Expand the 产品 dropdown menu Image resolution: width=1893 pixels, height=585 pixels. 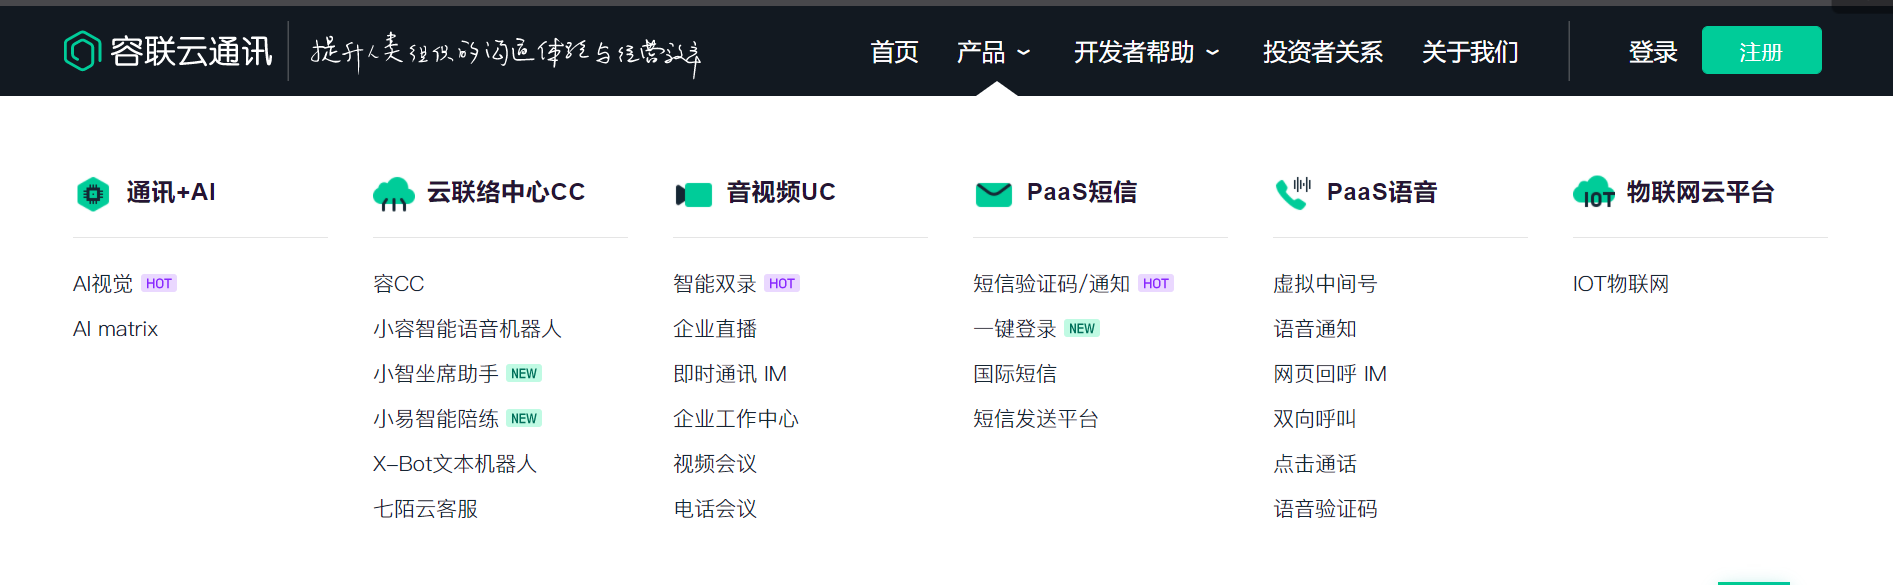point(993,52)
